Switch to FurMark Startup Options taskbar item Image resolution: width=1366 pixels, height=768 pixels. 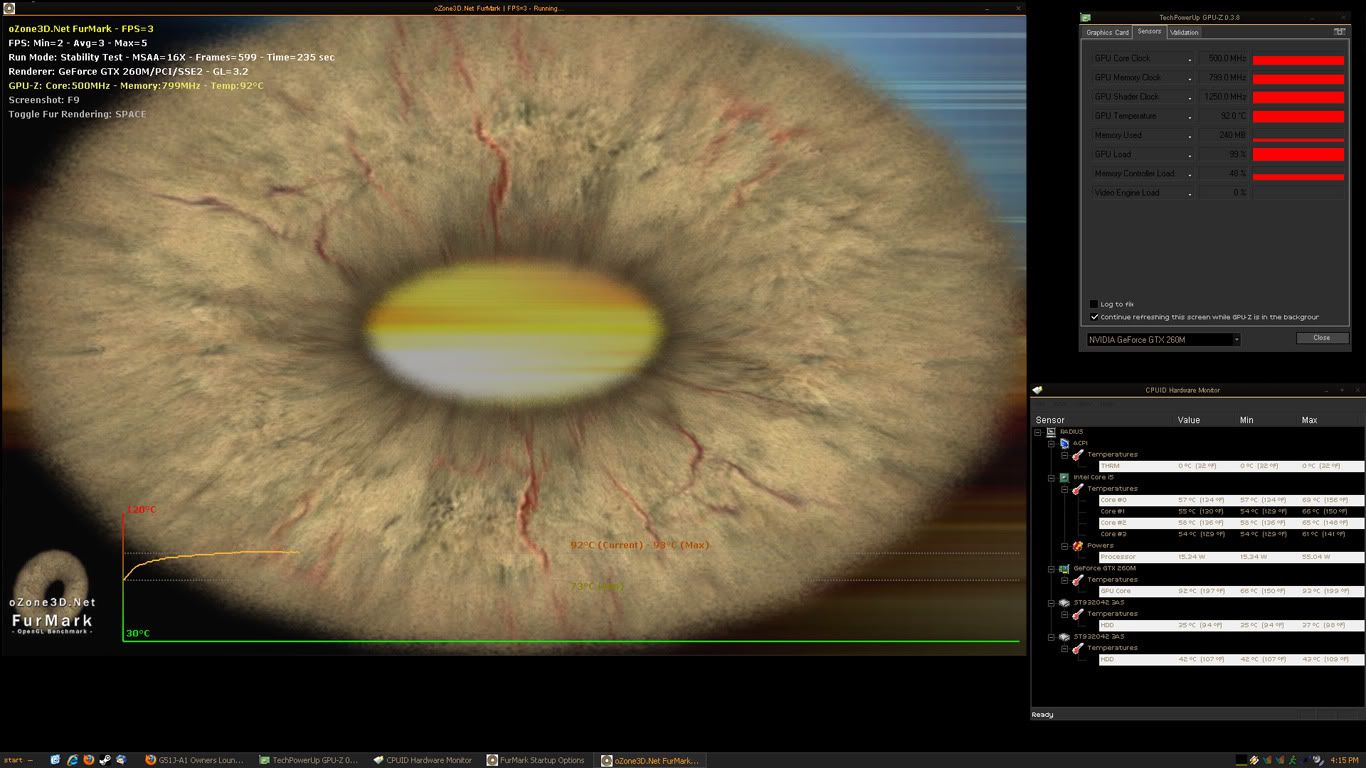tap(538, 760)
